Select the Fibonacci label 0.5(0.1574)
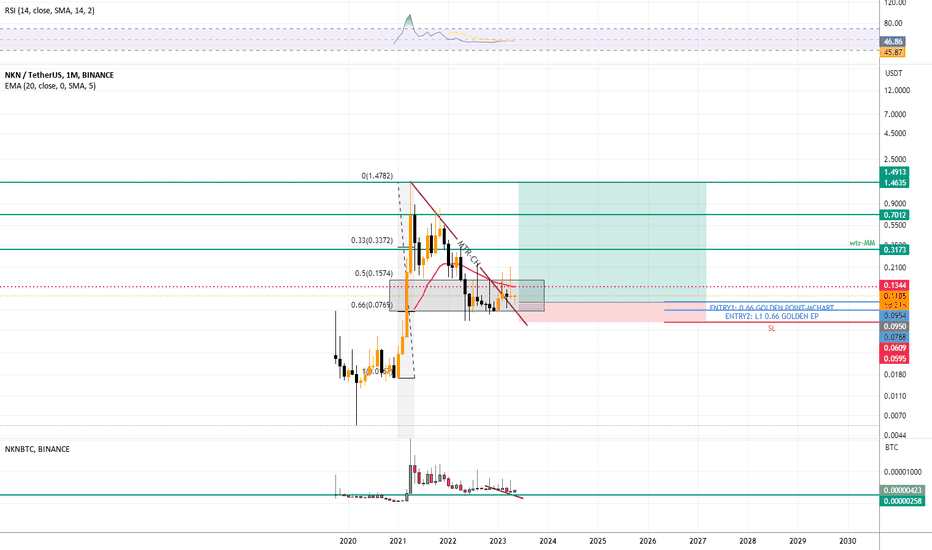This screenshot has width=932, height=550. (374, 274)
